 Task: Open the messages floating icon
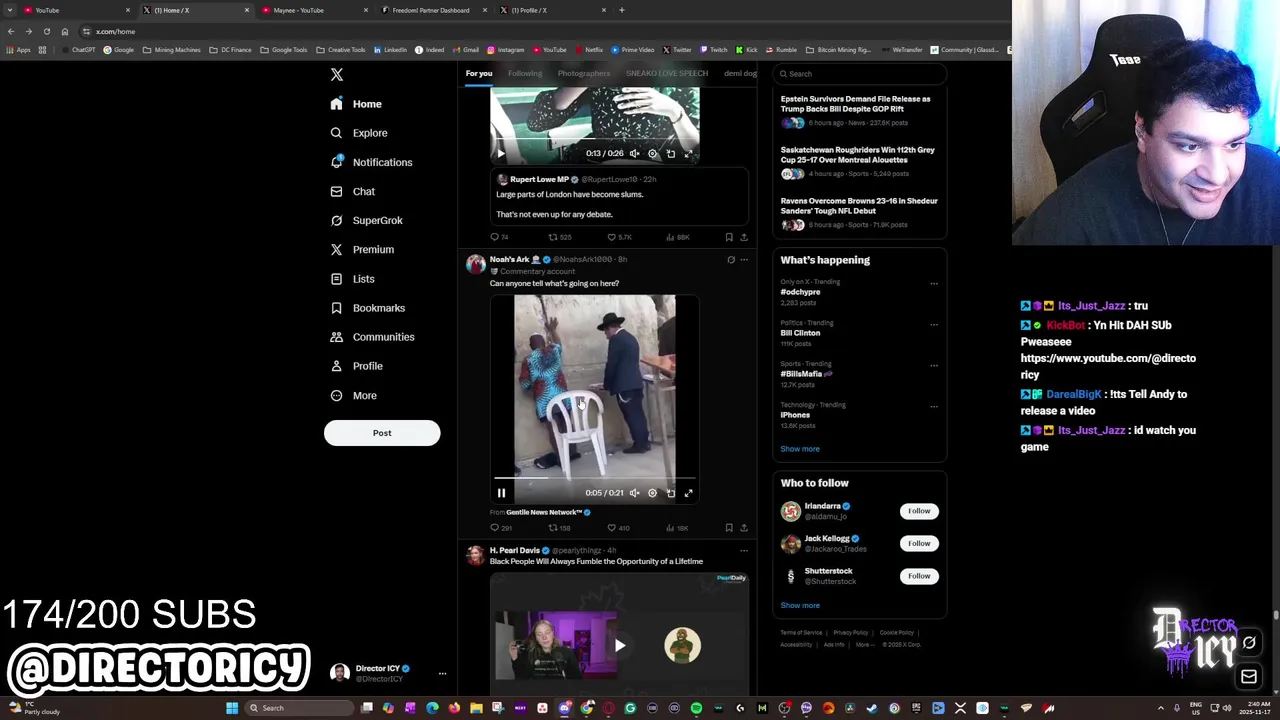point(1249,677)
